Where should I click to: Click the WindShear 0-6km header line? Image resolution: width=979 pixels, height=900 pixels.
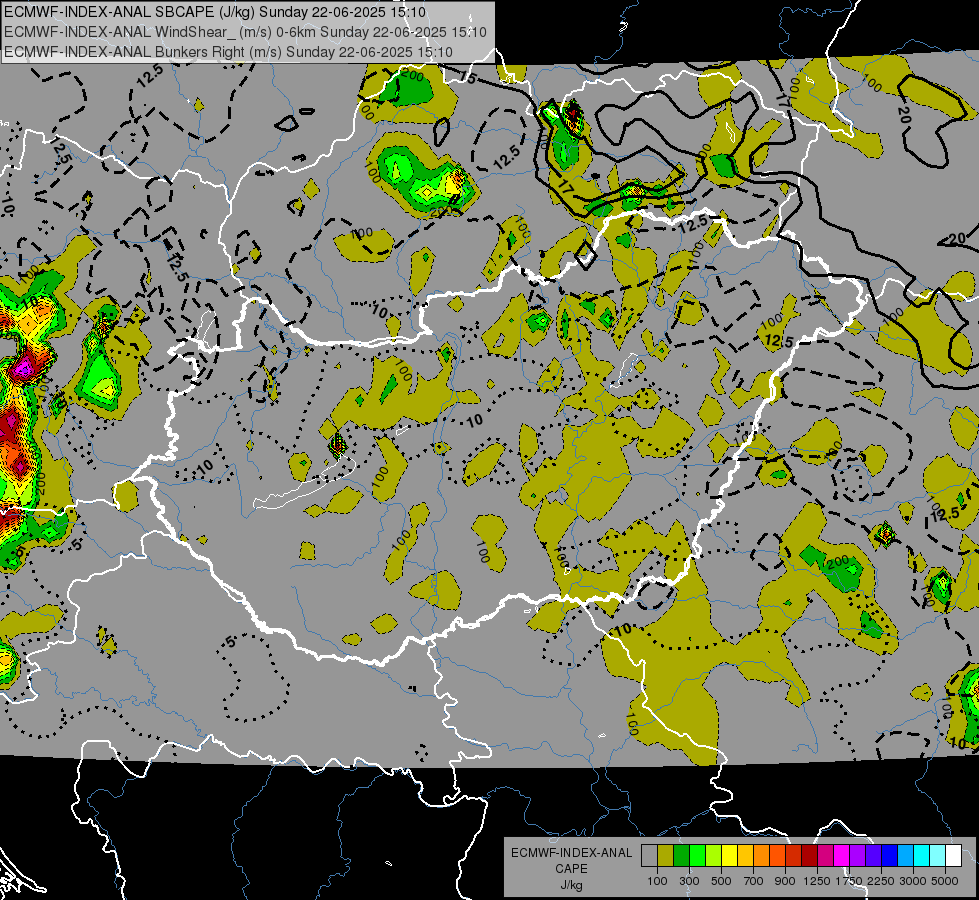(245, 32)
